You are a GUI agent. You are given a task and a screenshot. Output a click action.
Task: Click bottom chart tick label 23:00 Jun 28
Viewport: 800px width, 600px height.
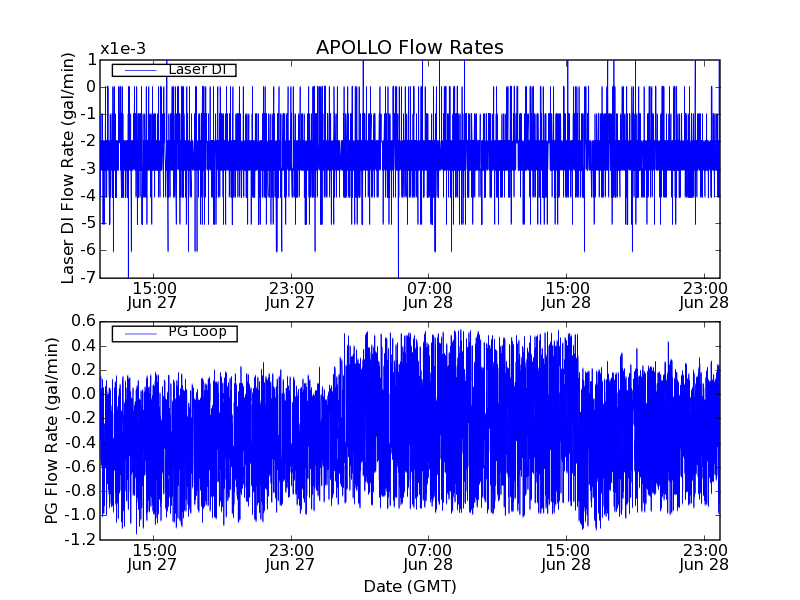(704, 558)
